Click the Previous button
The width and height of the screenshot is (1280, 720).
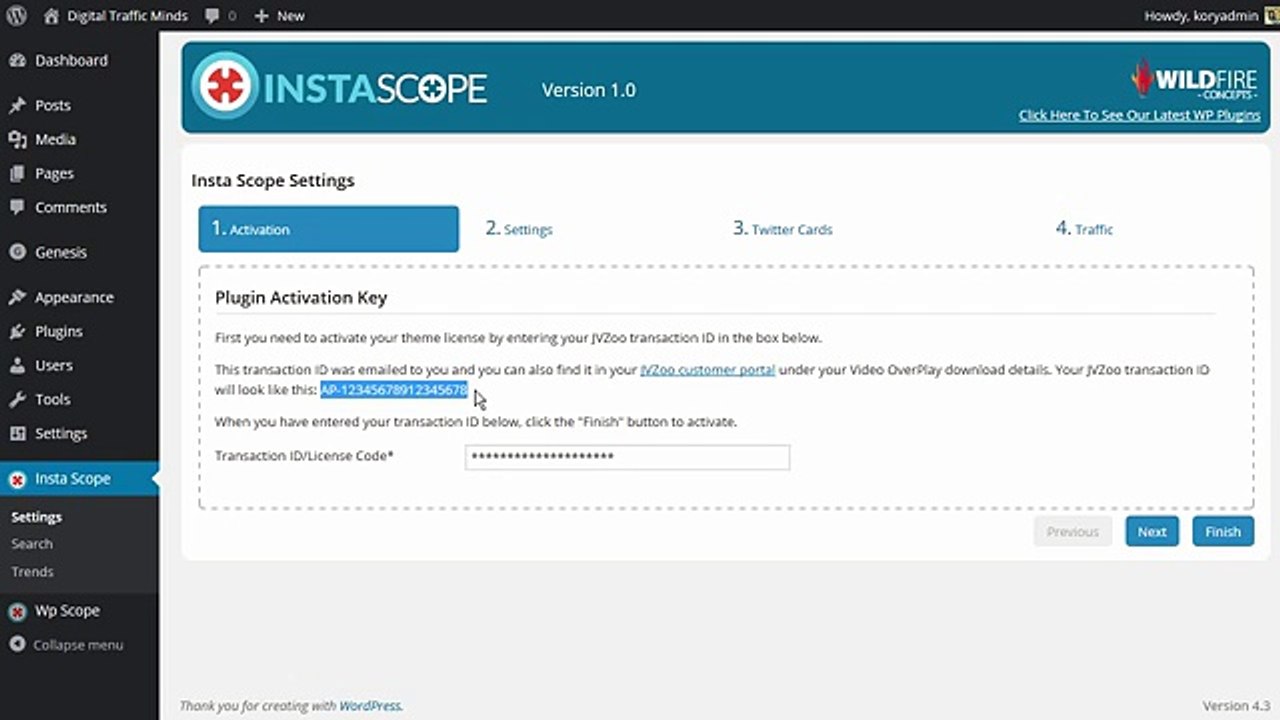pos(1073,531)
